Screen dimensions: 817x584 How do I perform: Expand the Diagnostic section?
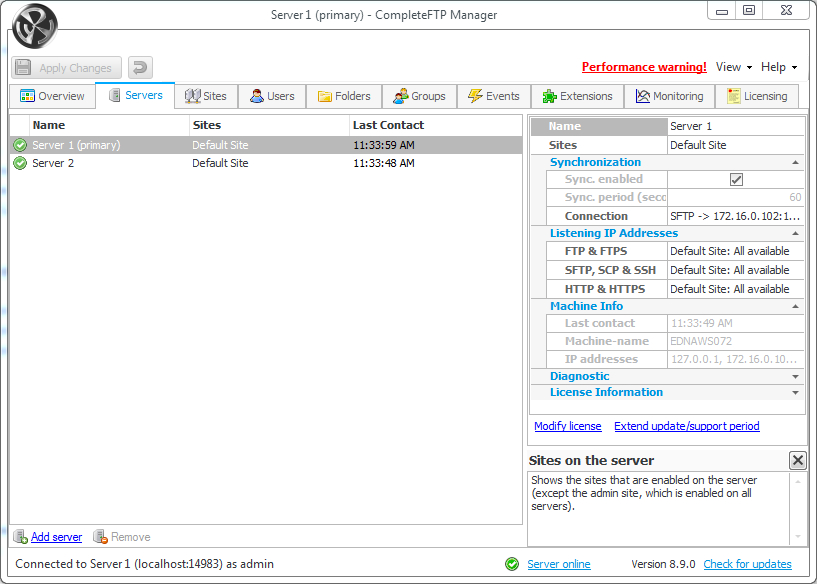tap(795, 377)
